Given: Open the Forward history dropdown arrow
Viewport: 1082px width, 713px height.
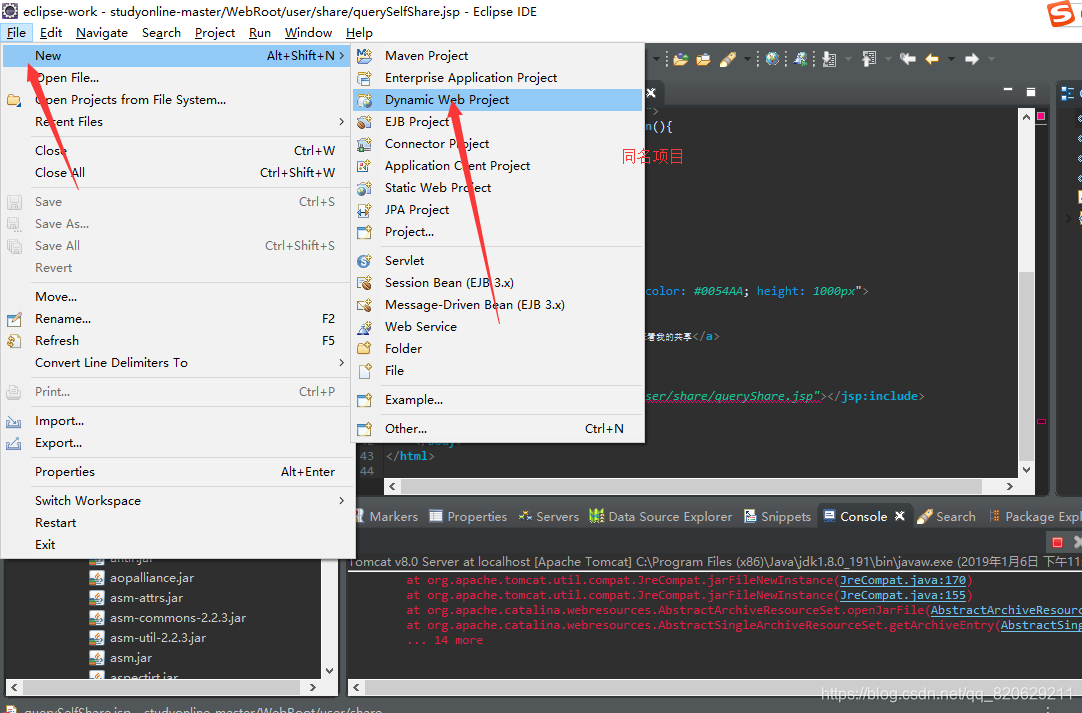Looking at the screenshot, I should (991, 59).
